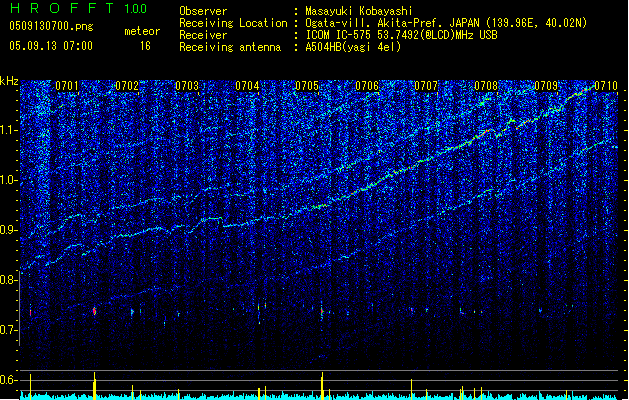This screenshot has height=400, width=629.
Task: Click the location text Ogata-vill. Akita-Pref. JAPAN
Action: pyautogui.click(x=392, y=23)
